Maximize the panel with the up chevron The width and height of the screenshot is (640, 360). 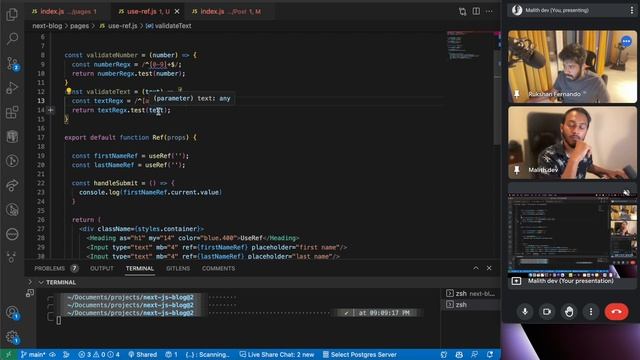(476, 268)
